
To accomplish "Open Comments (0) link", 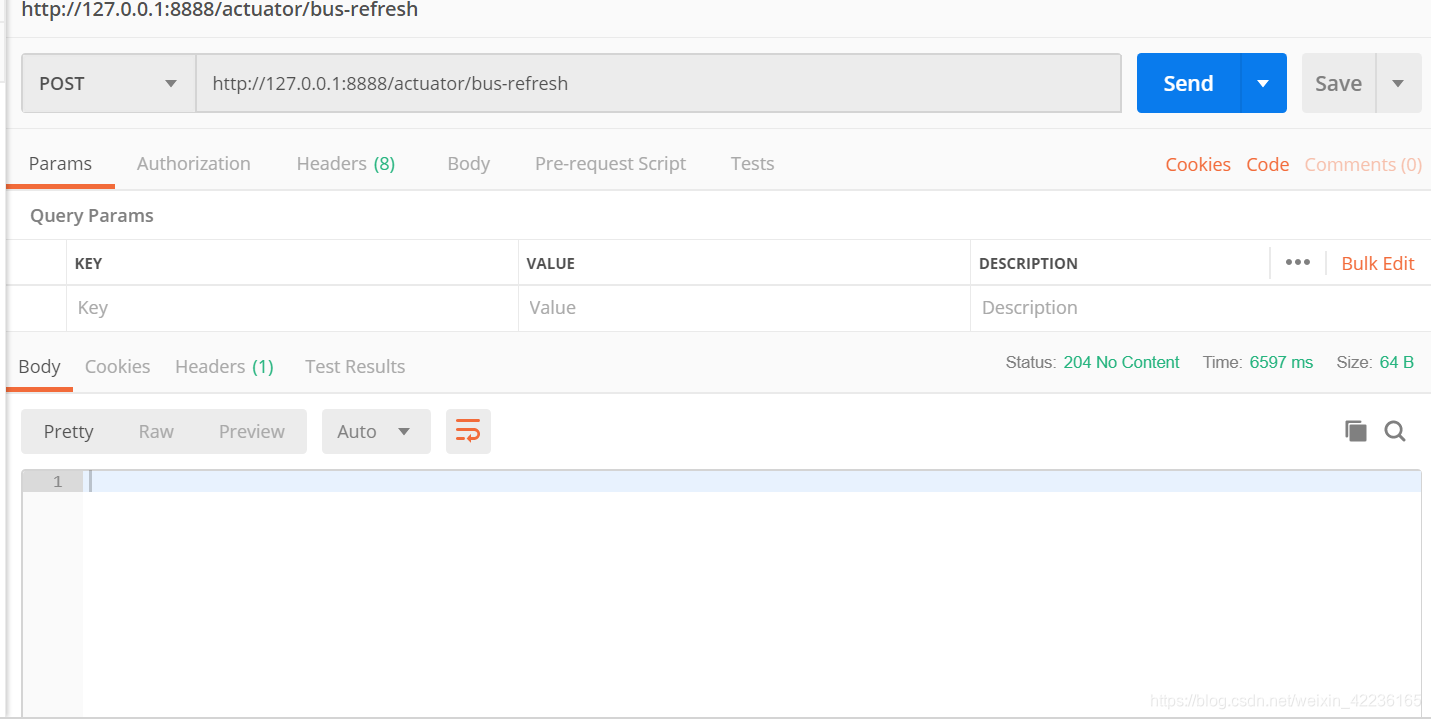I will [1363, 165].
